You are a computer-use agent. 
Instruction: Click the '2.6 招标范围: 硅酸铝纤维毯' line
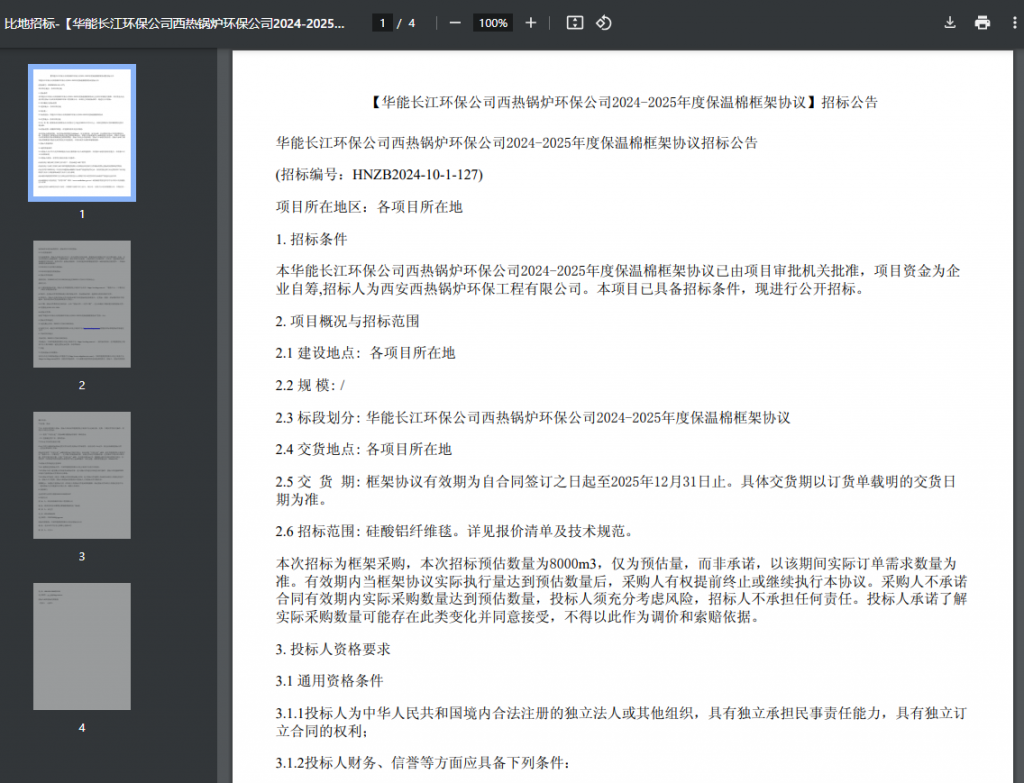coord(455,532)
